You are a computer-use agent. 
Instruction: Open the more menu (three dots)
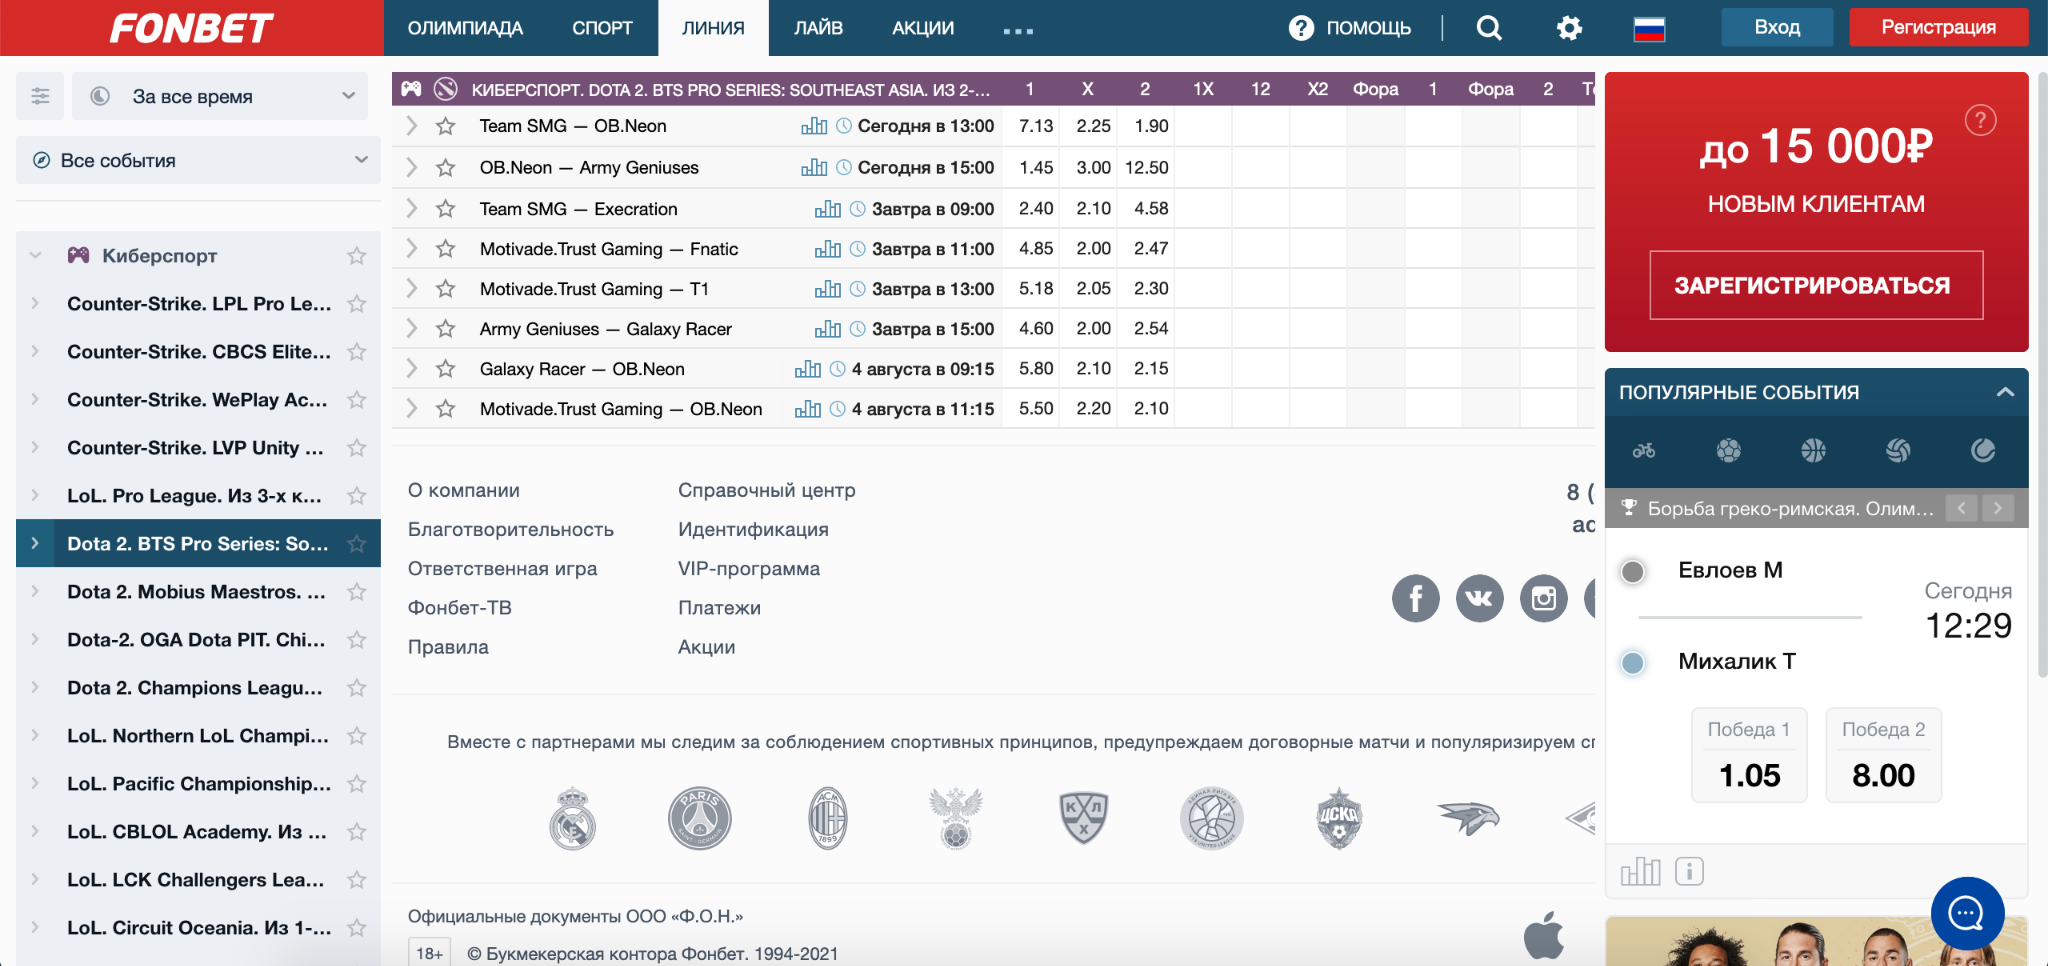[1018, 30]
